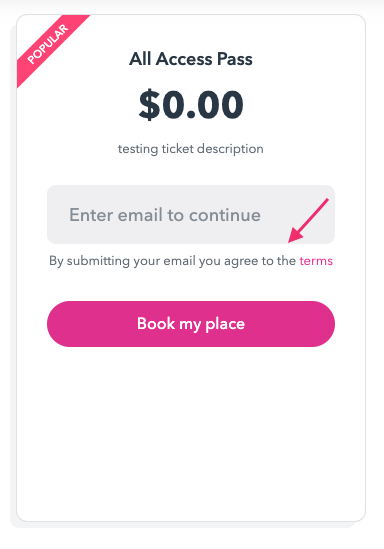
Task: Click the pink arrow pointing at terms
Action: coord(308,220)
